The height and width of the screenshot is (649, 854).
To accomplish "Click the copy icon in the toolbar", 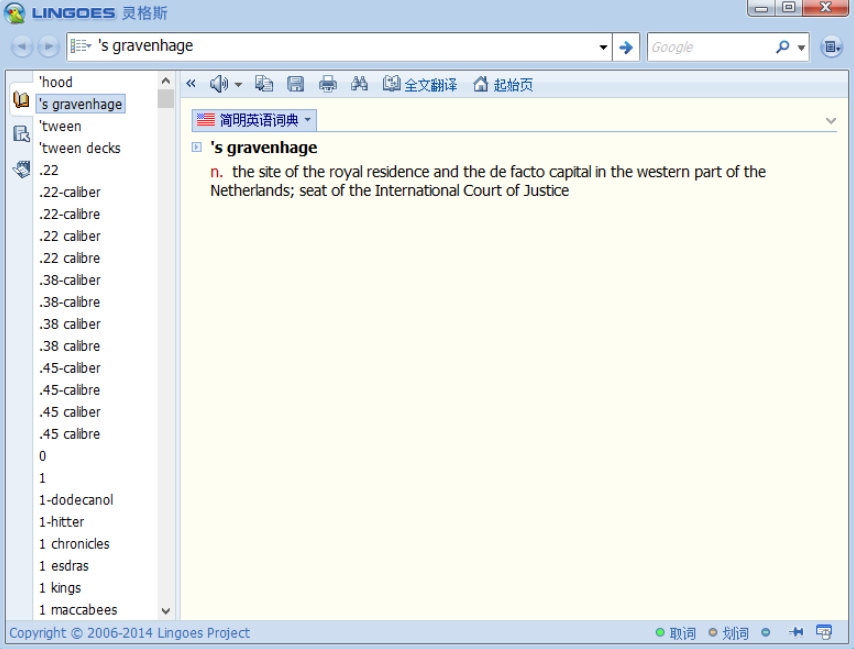I will 264,85.
